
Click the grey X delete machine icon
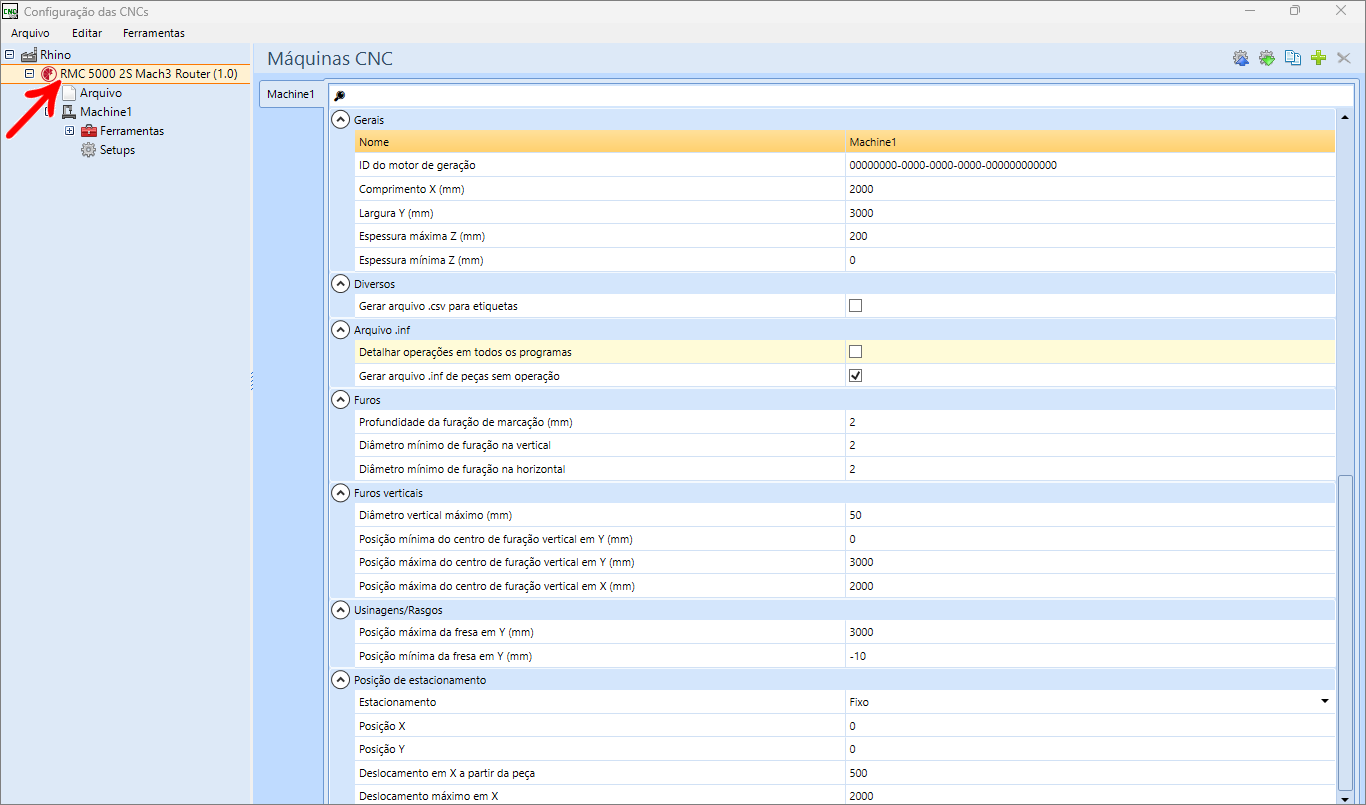[1344, 58]
